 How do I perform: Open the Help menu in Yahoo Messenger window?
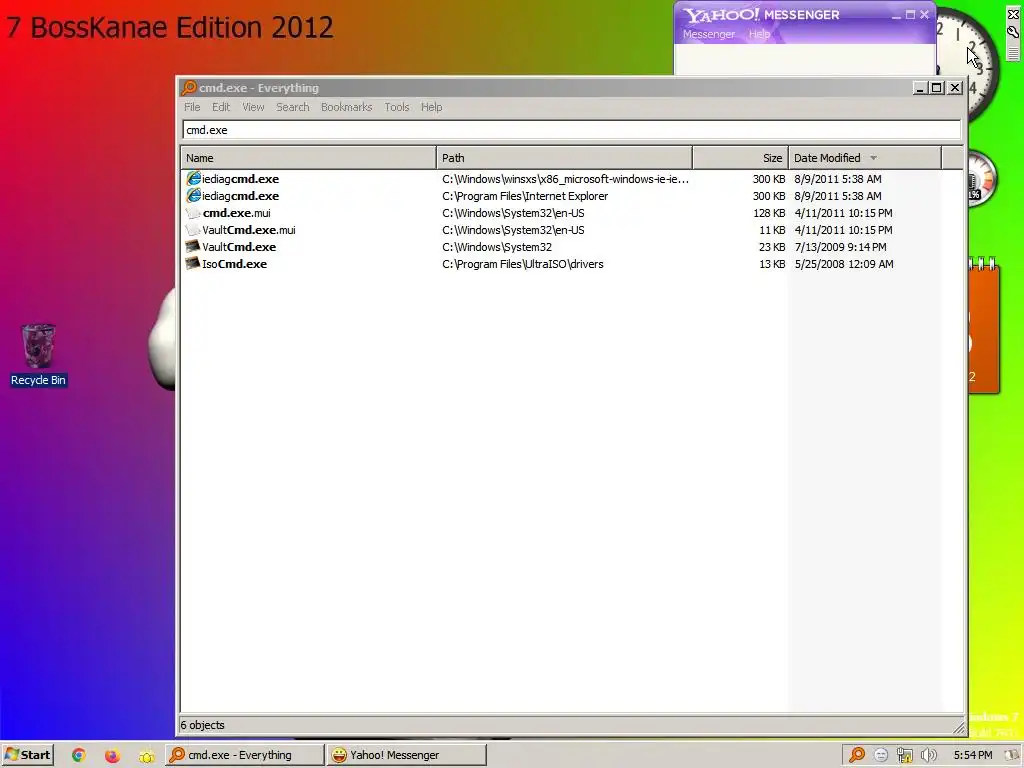(759, 34)
